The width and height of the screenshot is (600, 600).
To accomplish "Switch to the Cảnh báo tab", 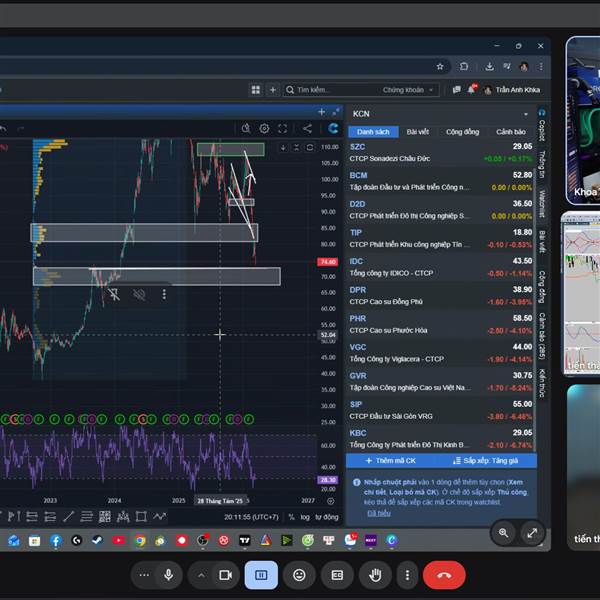I will point(510,132).
